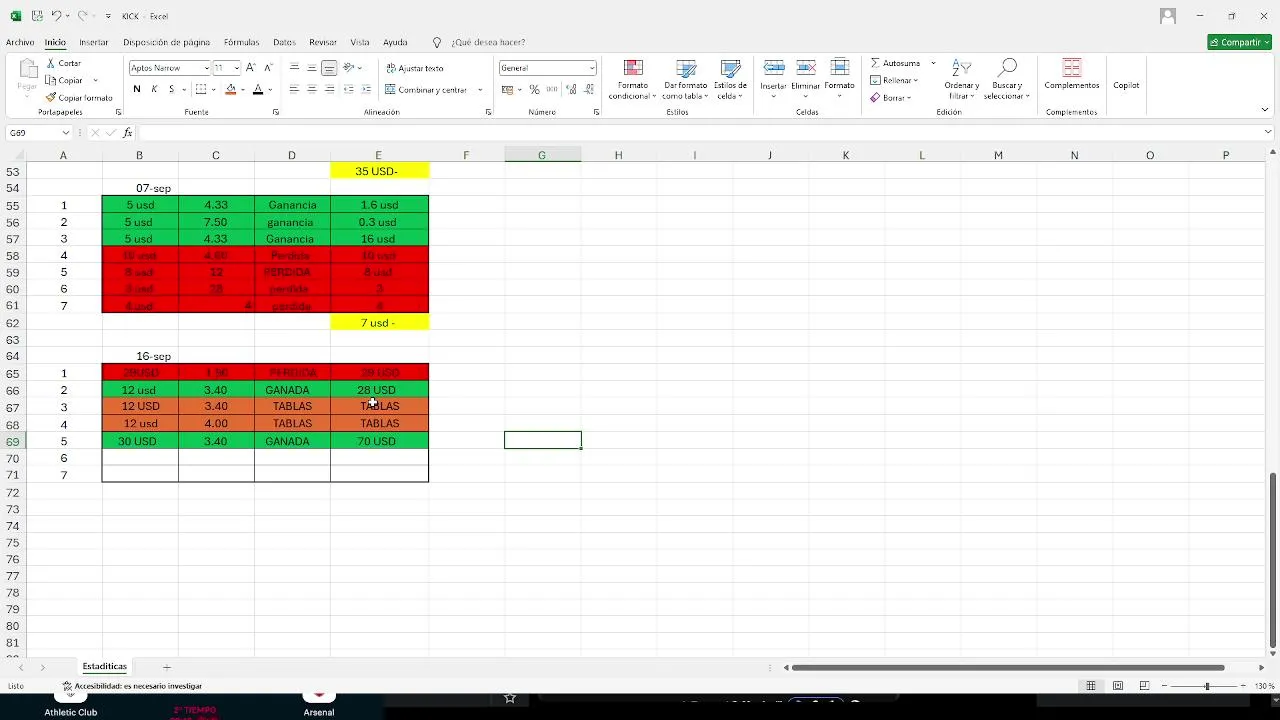This screenshot has width=1280, height=720.
Task: Align text to top
Action: point(294,68)
